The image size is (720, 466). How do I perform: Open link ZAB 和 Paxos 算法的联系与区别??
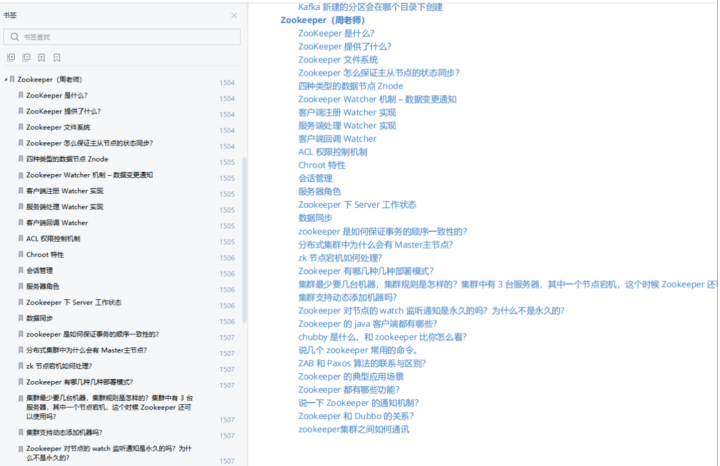point(362,363)
